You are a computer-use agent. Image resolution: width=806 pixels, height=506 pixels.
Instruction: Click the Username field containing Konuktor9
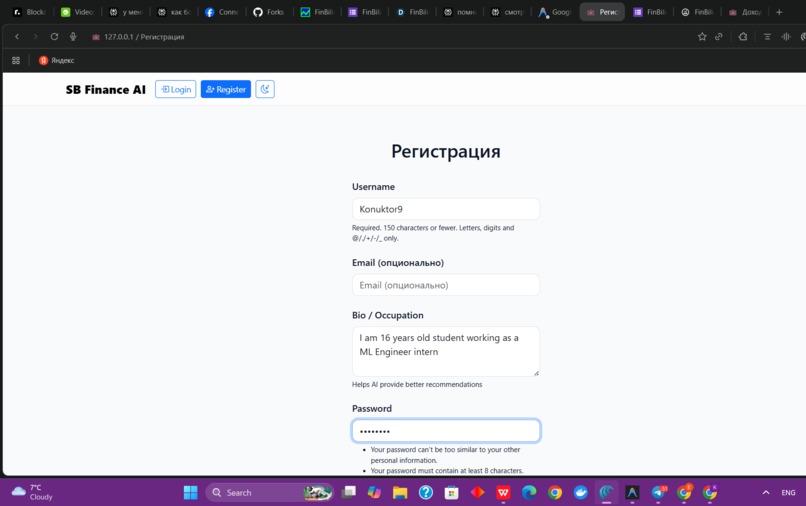446,209
